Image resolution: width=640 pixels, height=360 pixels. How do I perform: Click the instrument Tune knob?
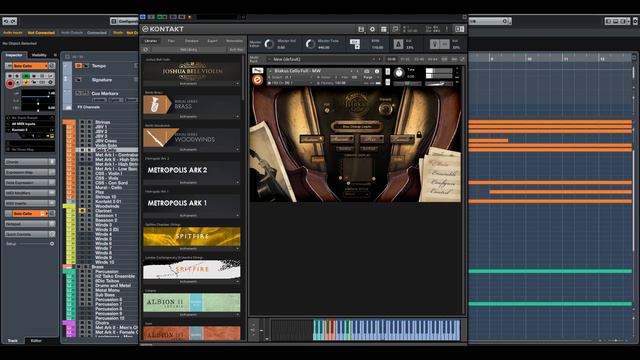[x=399, y=73]
